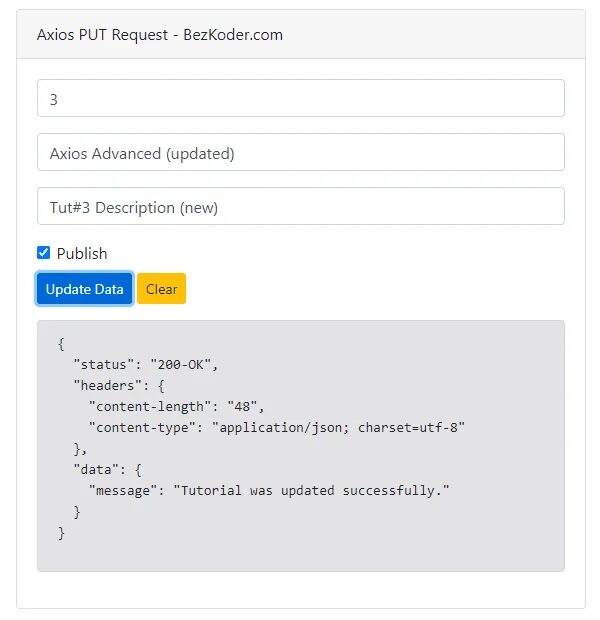Viewport: 600px width, 620px height.
Task: Click the "status" key in the response
Action: [x=103, y=364]
